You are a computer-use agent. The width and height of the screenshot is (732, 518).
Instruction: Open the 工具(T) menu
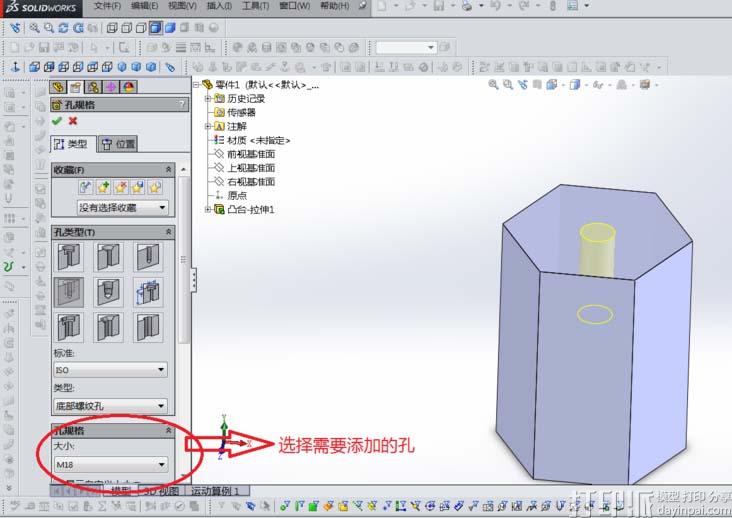point(255,6)
